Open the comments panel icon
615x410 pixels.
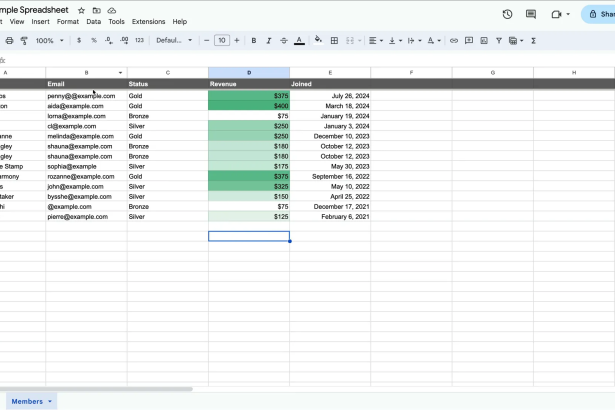coord(531,14)
